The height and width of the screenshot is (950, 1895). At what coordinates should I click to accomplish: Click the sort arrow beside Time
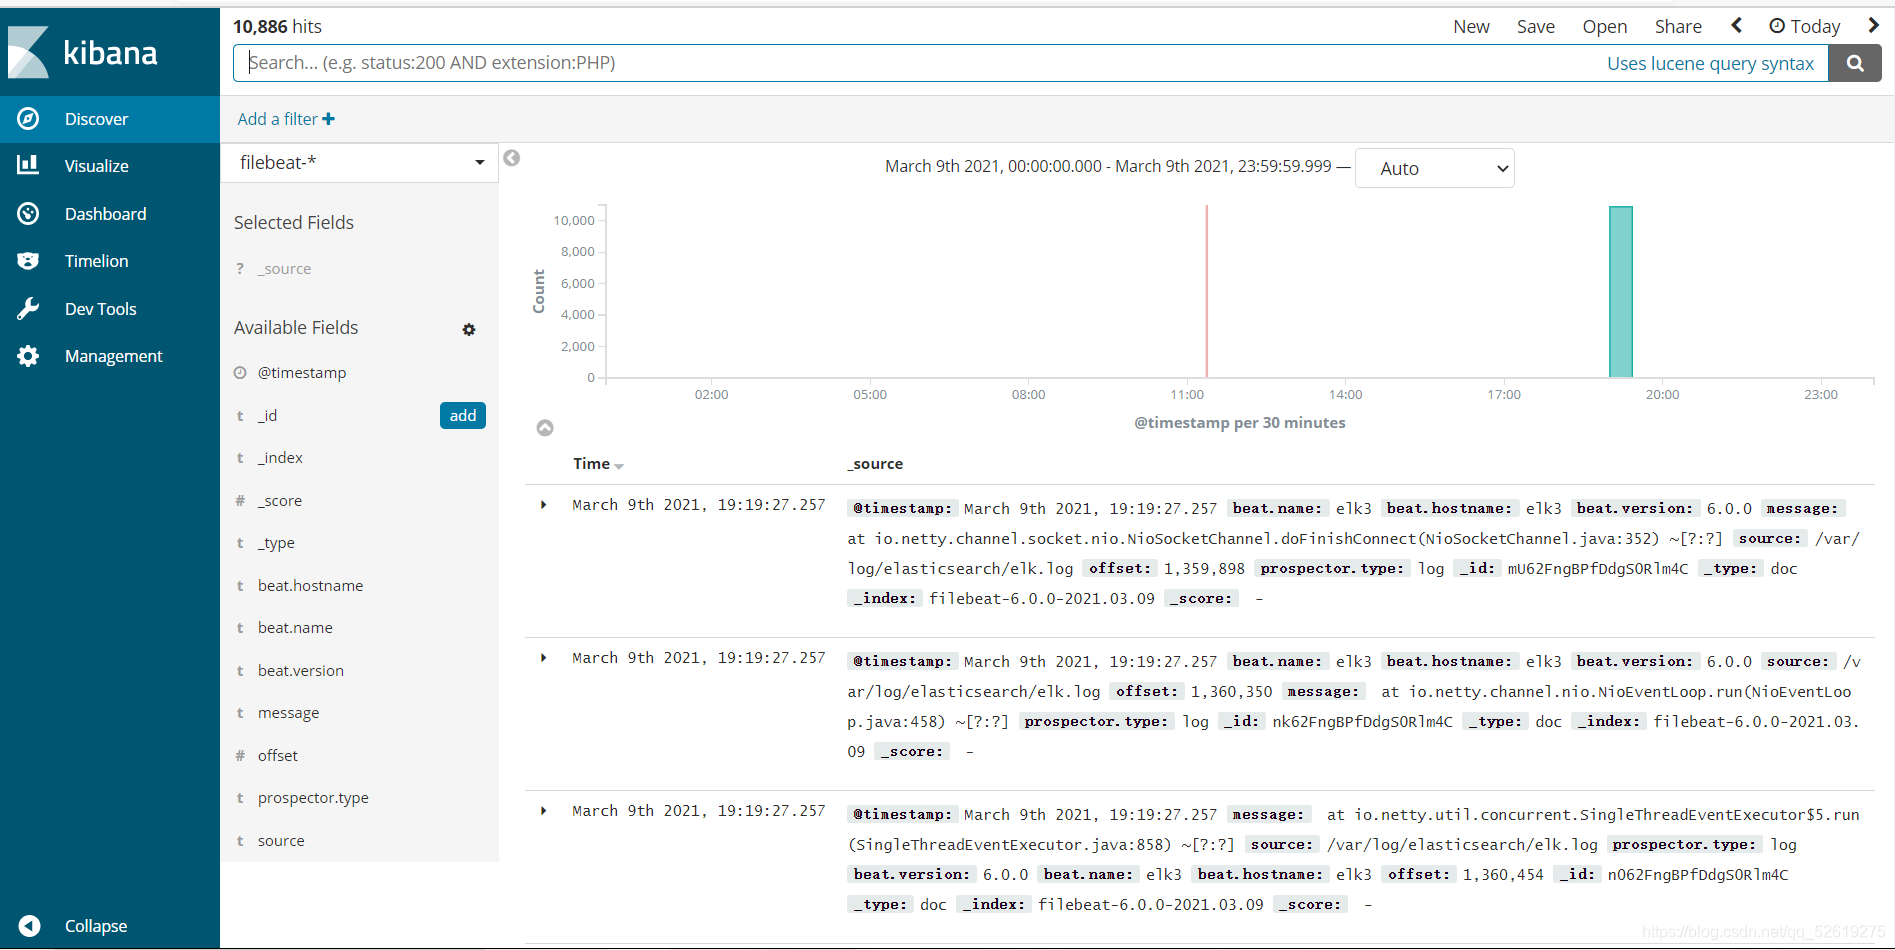coord(619,466)
